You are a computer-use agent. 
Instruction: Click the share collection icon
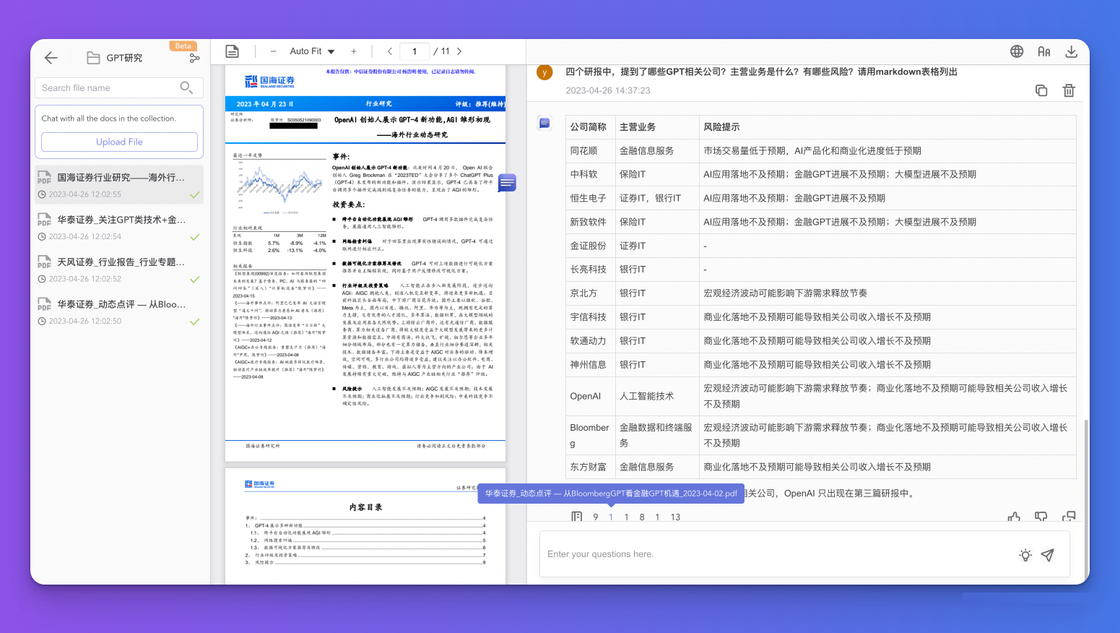(194, 58)
